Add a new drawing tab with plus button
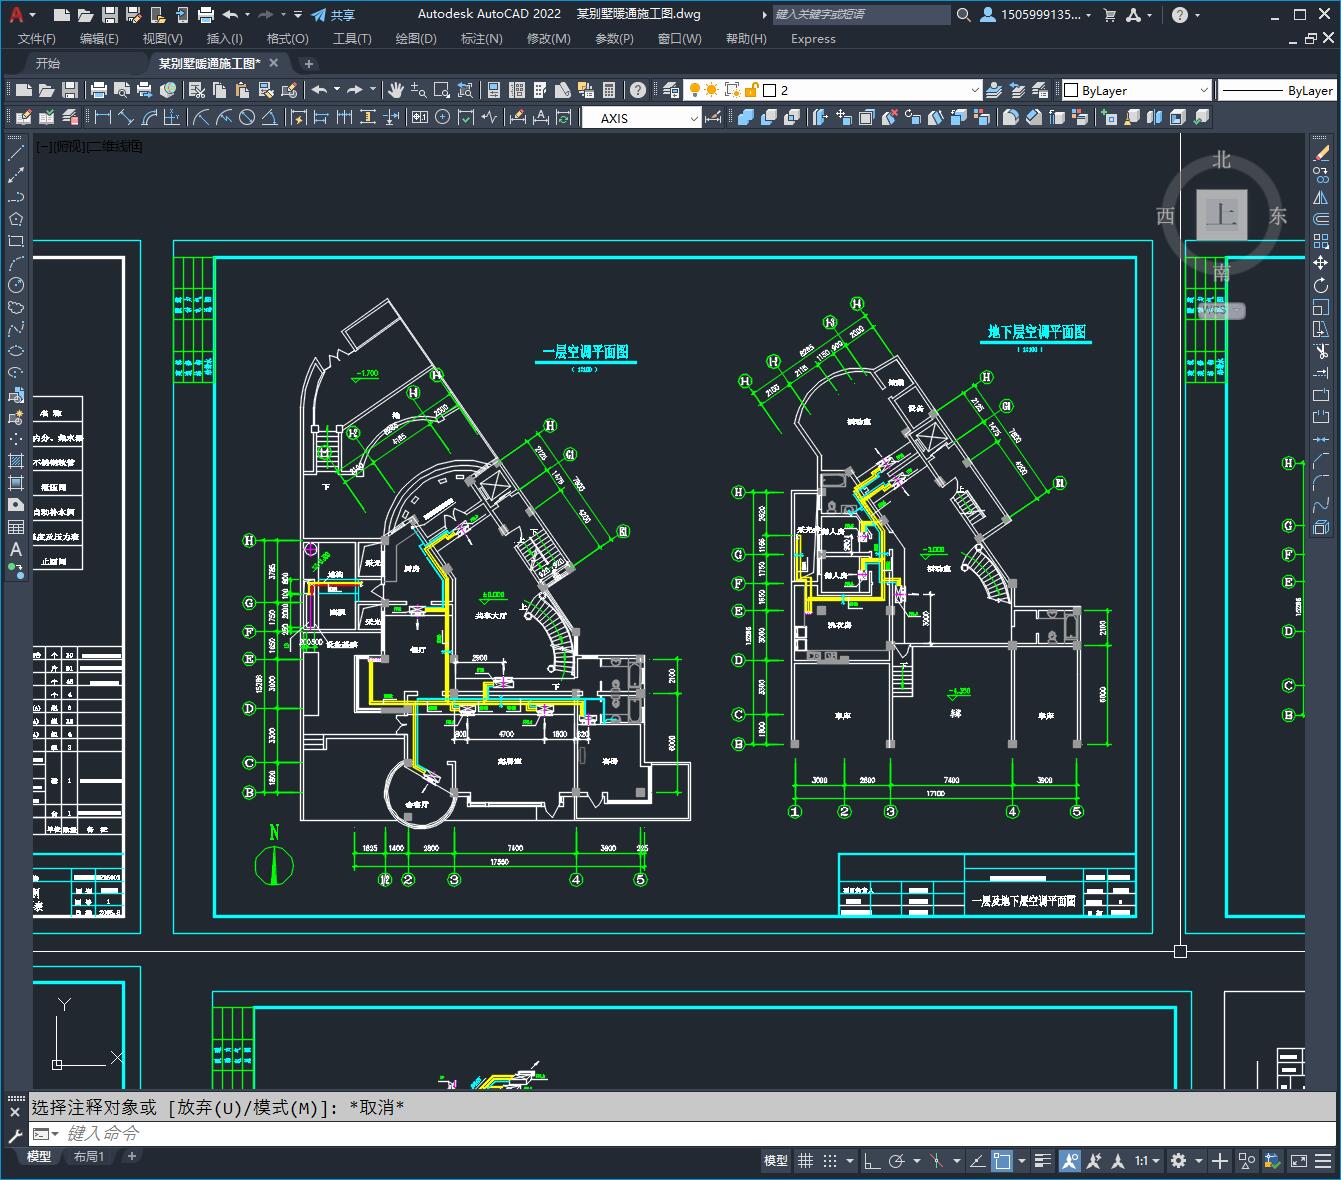 click(309, 63)
